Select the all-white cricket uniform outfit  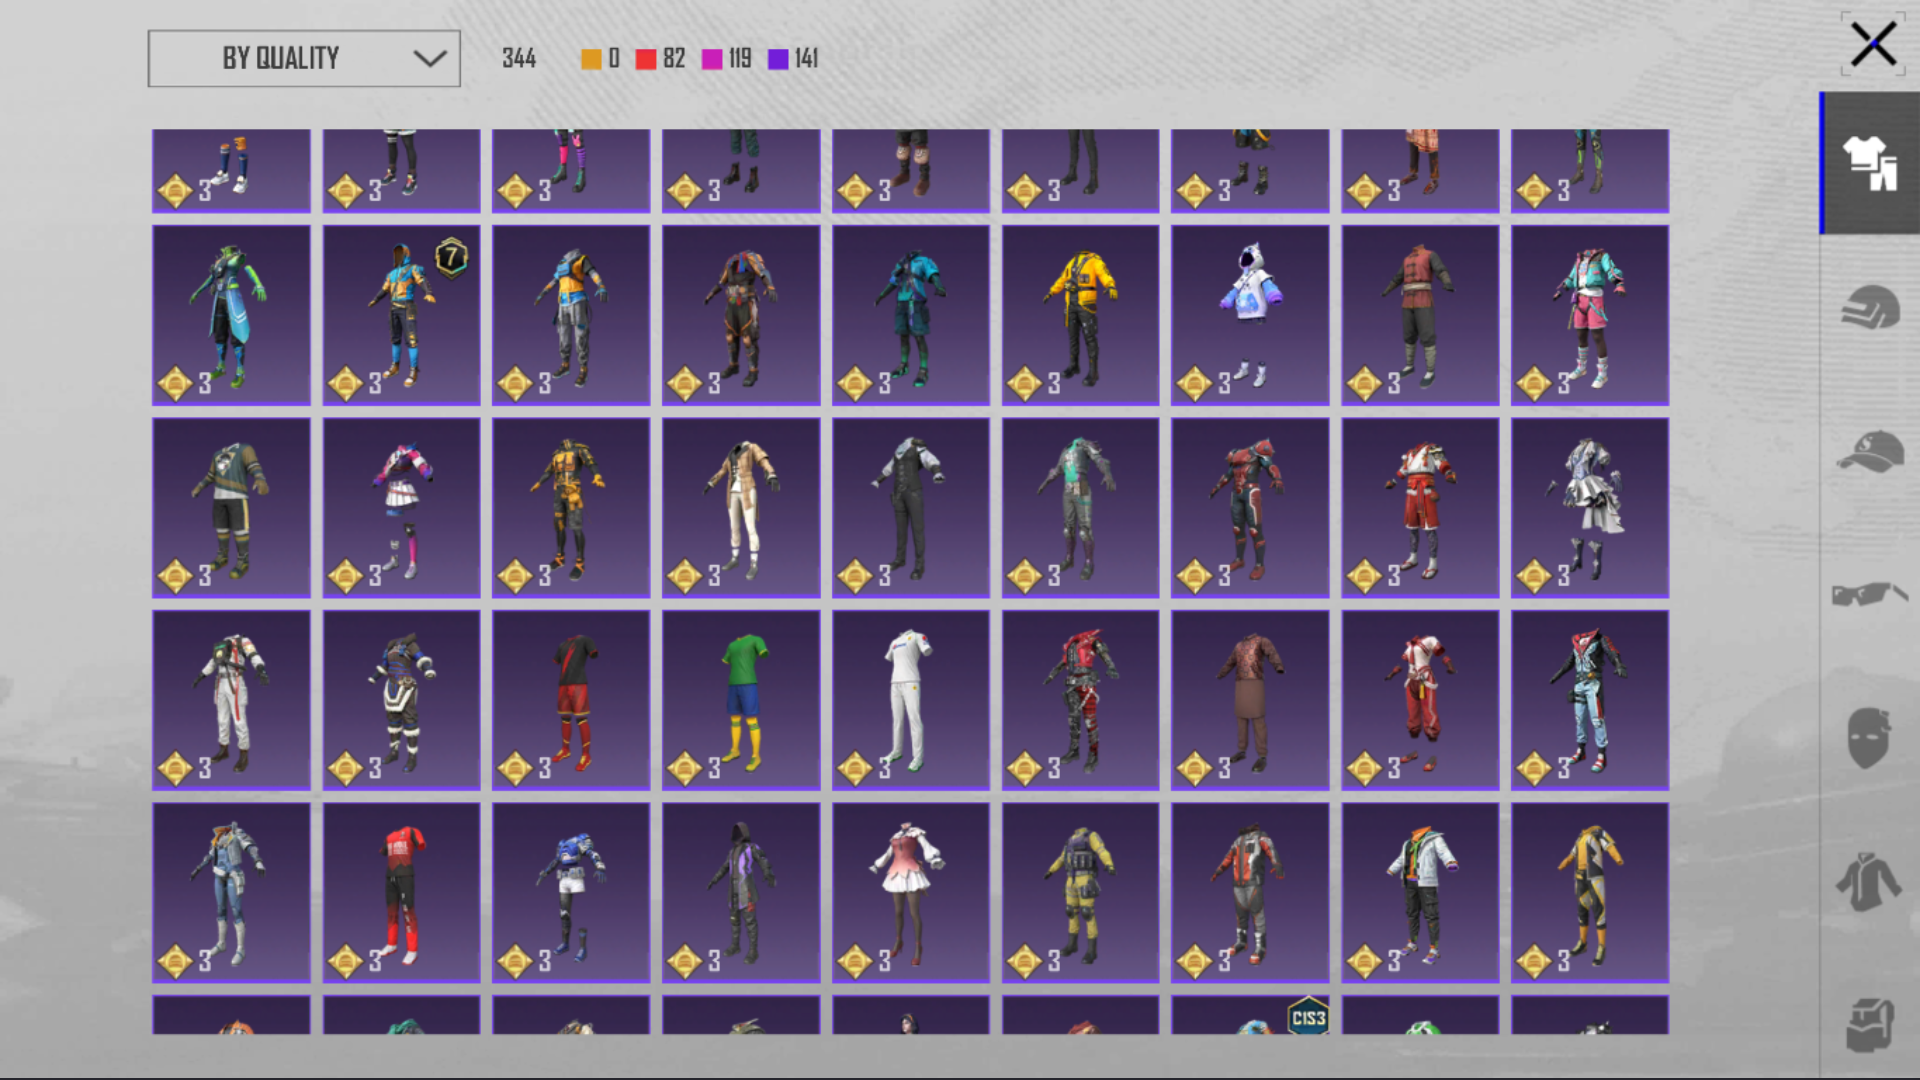click(x=911, y=700)
